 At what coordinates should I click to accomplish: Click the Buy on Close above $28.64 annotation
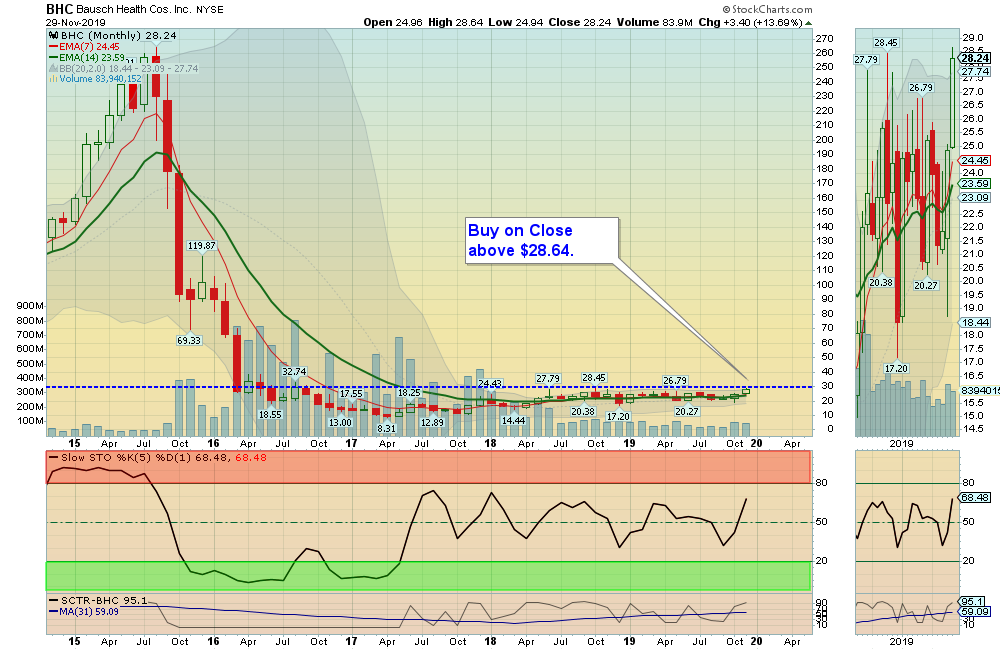click(x=540, y=240)
